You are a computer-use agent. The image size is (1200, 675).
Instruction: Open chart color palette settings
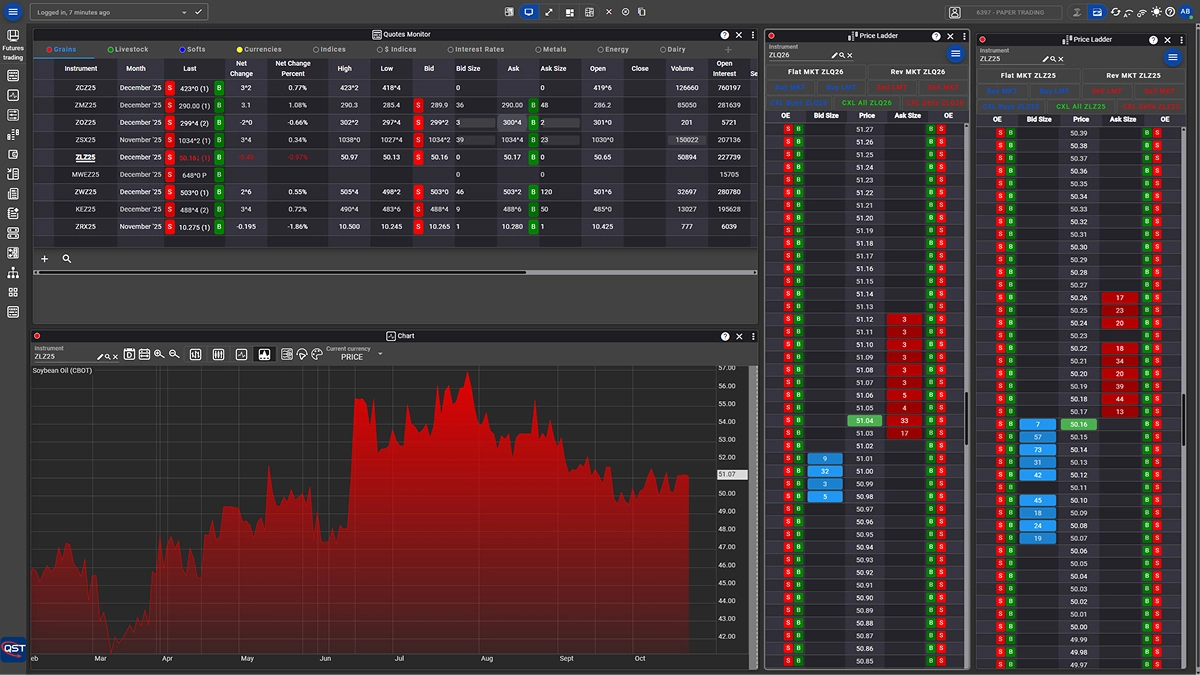317,354
